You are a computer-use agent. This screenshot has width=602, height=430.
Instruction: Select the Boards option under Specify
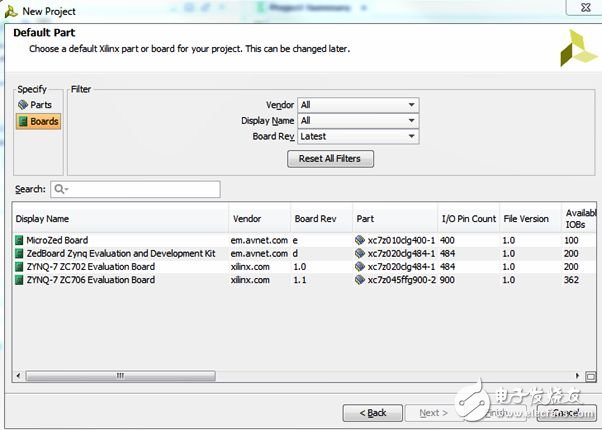pyautogui.click(x=38, y=121)
